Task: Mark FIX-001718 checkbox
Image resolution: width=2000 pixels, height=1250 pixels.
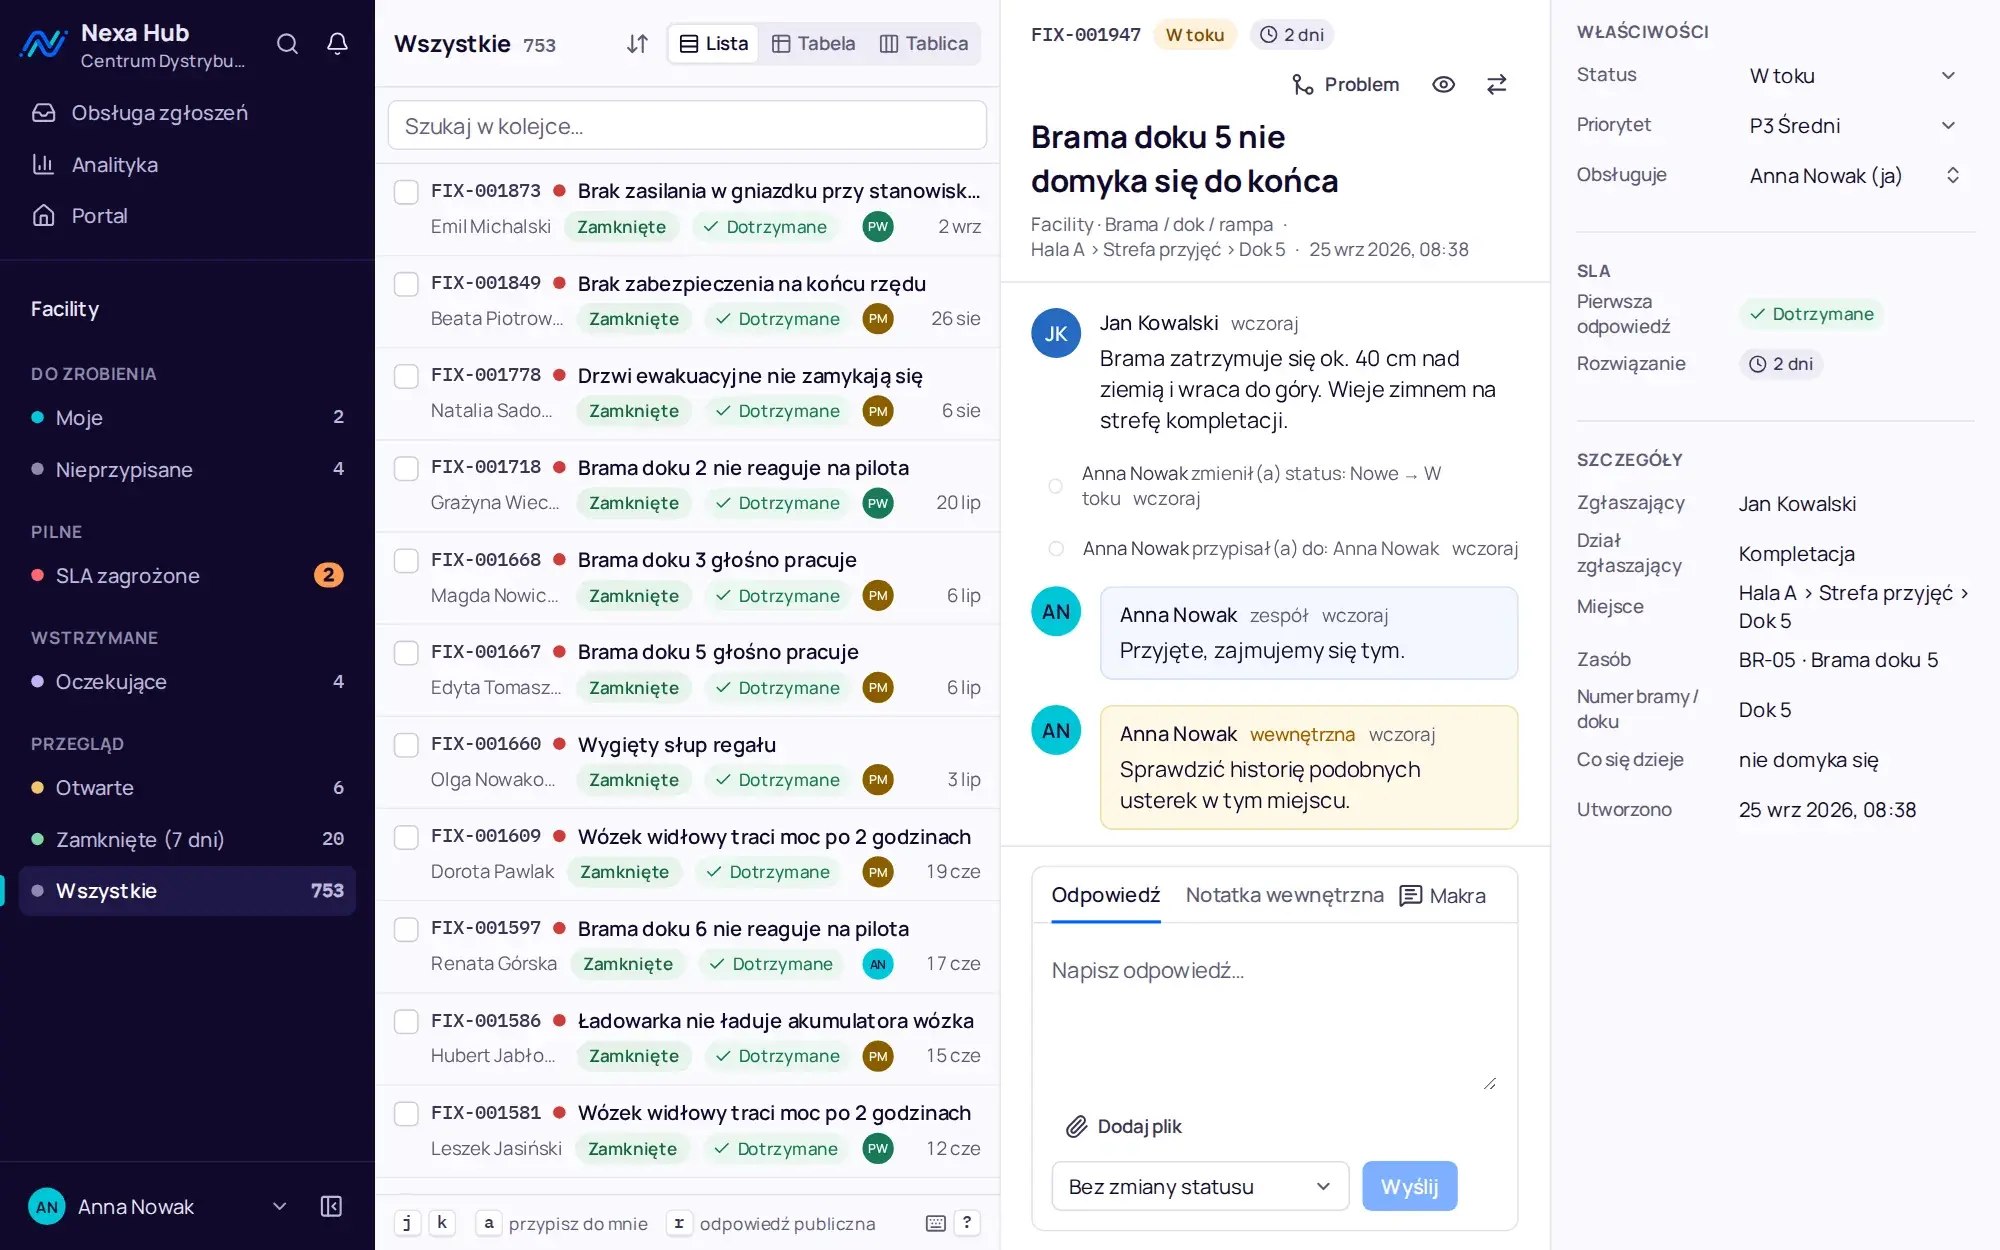Action: (406, 468)
